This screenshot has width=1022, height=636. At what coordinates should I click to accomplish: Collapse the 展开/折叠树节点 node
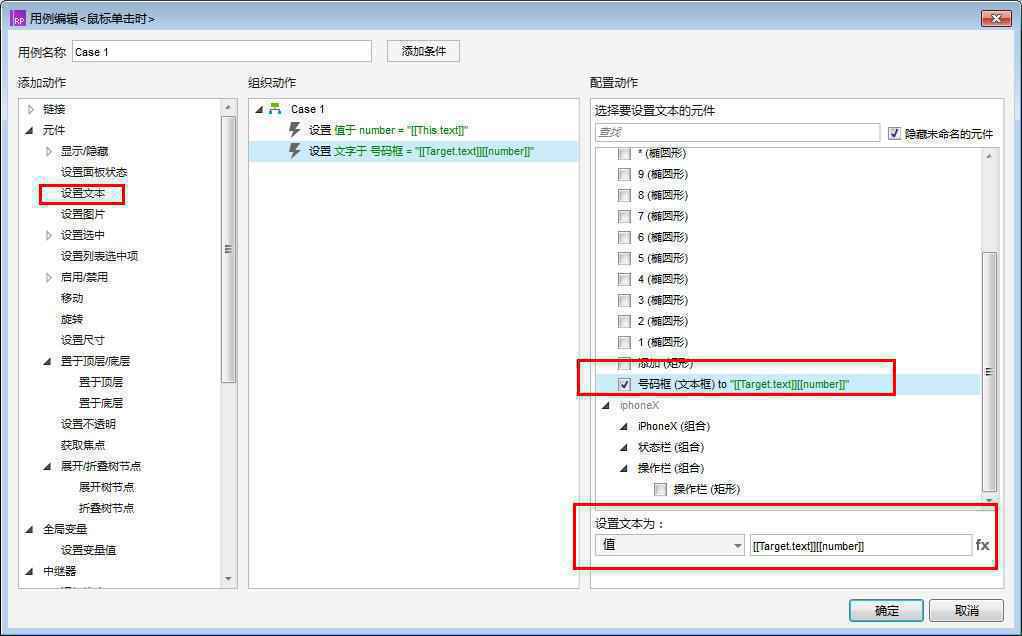pyautogui.click(x=48, y=466)
